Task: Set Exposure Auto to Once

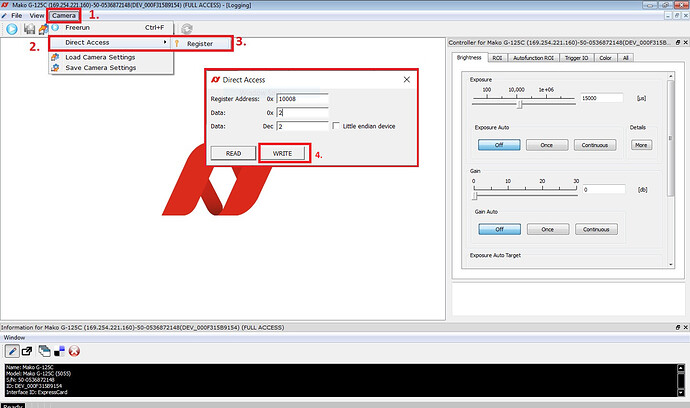Action: pos(547,145)
